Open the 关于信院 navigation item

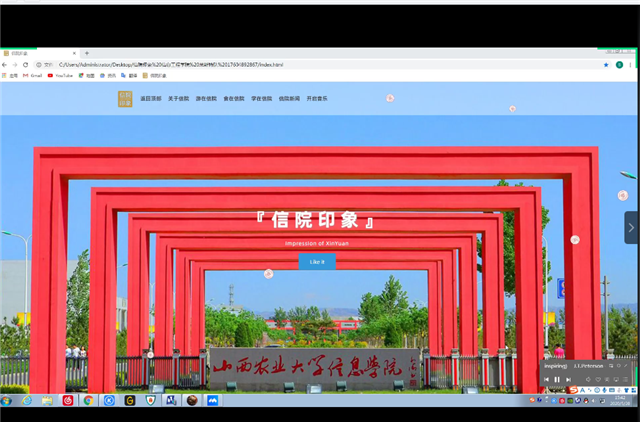click(179, 98)
